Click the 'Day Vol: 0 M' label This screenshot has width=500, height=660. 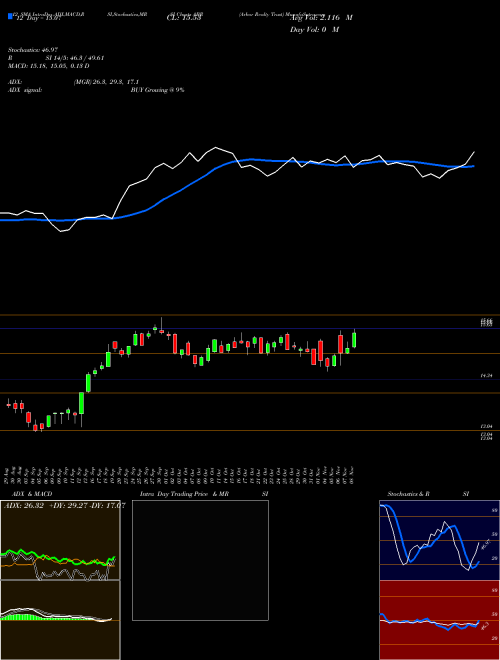click(x=314, y=29)
